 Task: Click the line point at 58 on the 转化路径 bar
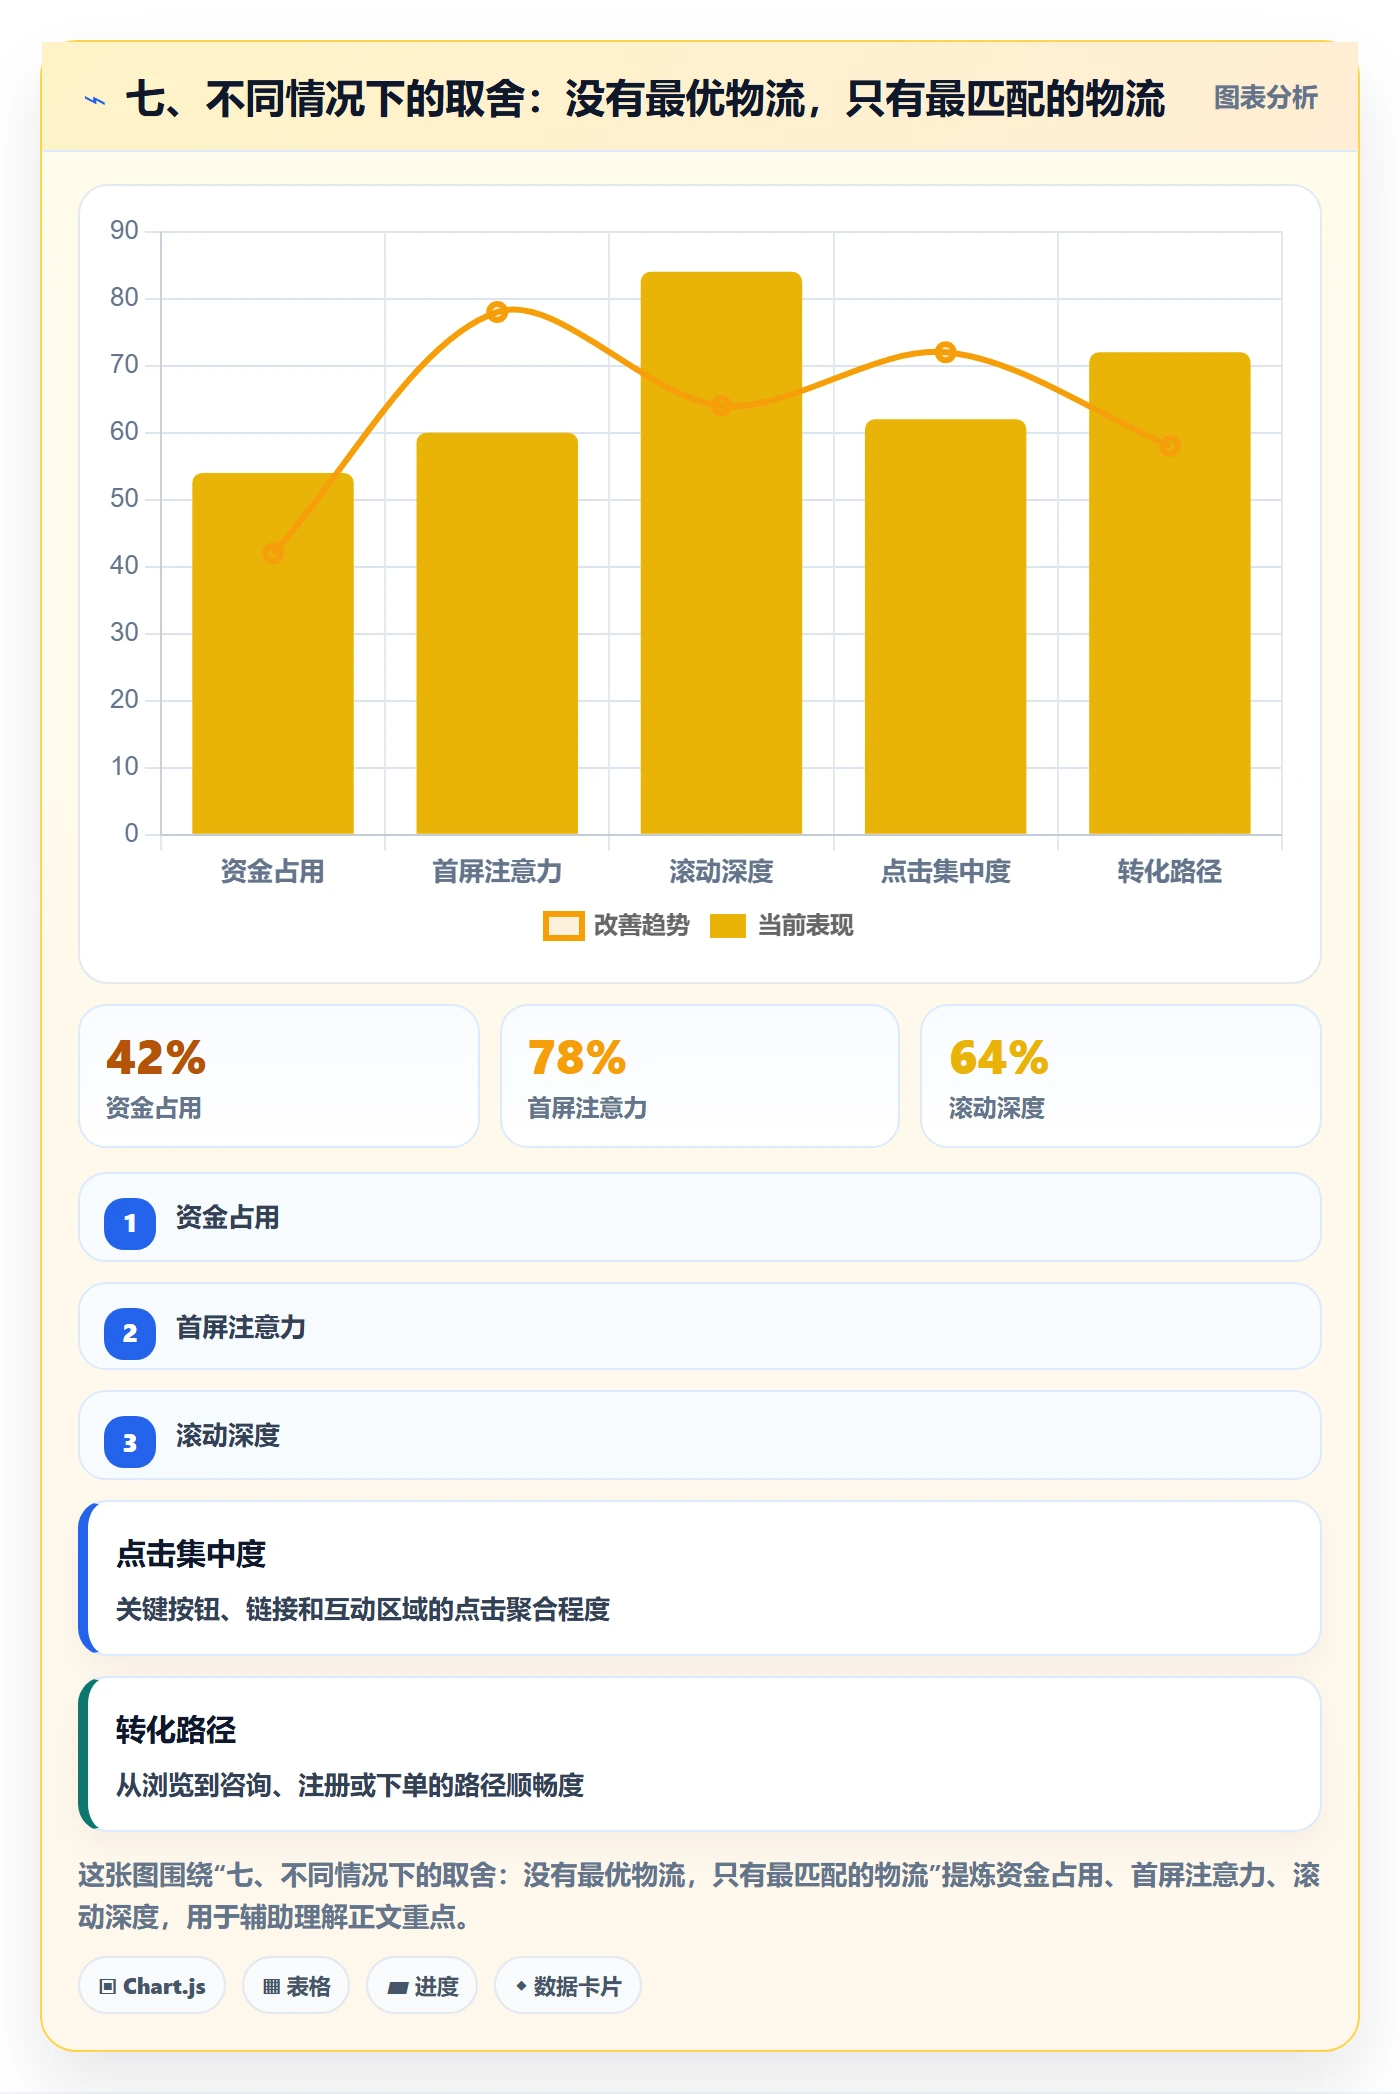click(x=1169, y=446)
